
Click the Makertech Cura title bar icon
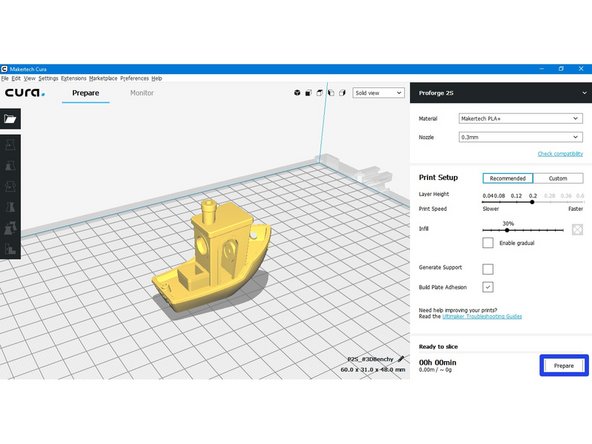(x=4, y=69)
